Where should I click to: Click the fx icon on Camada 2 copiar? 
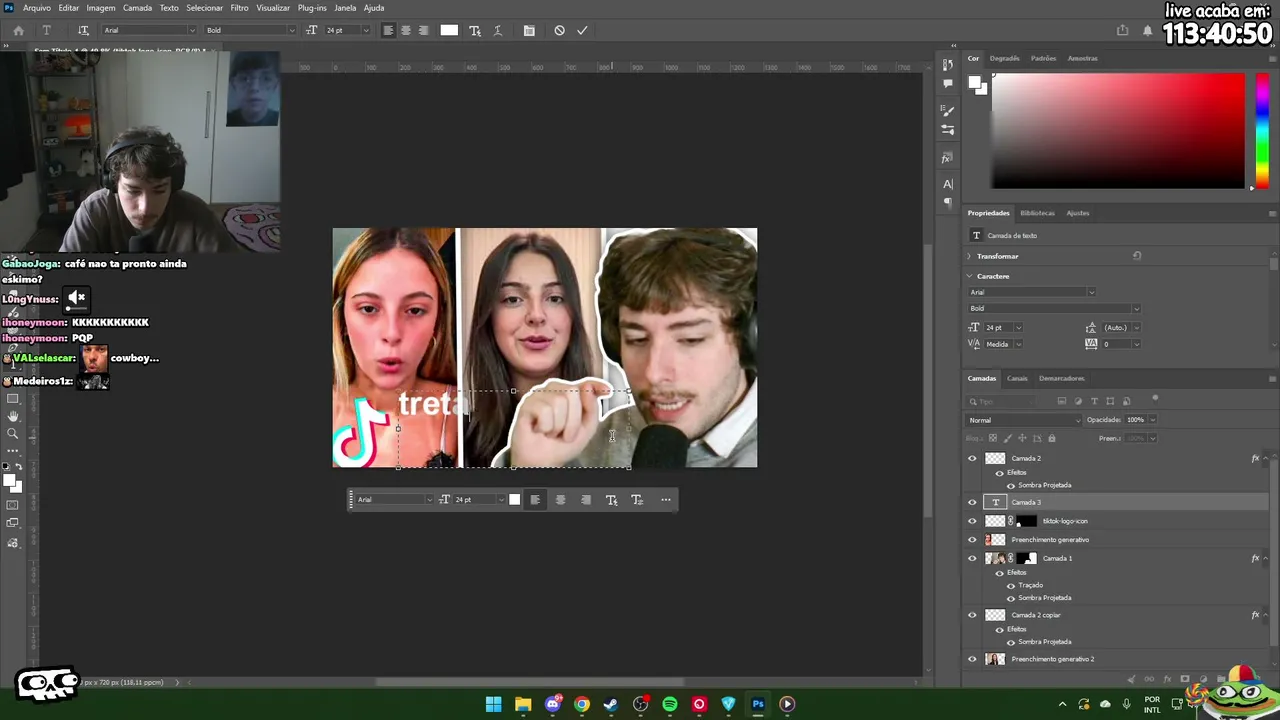coord(1255,615)
